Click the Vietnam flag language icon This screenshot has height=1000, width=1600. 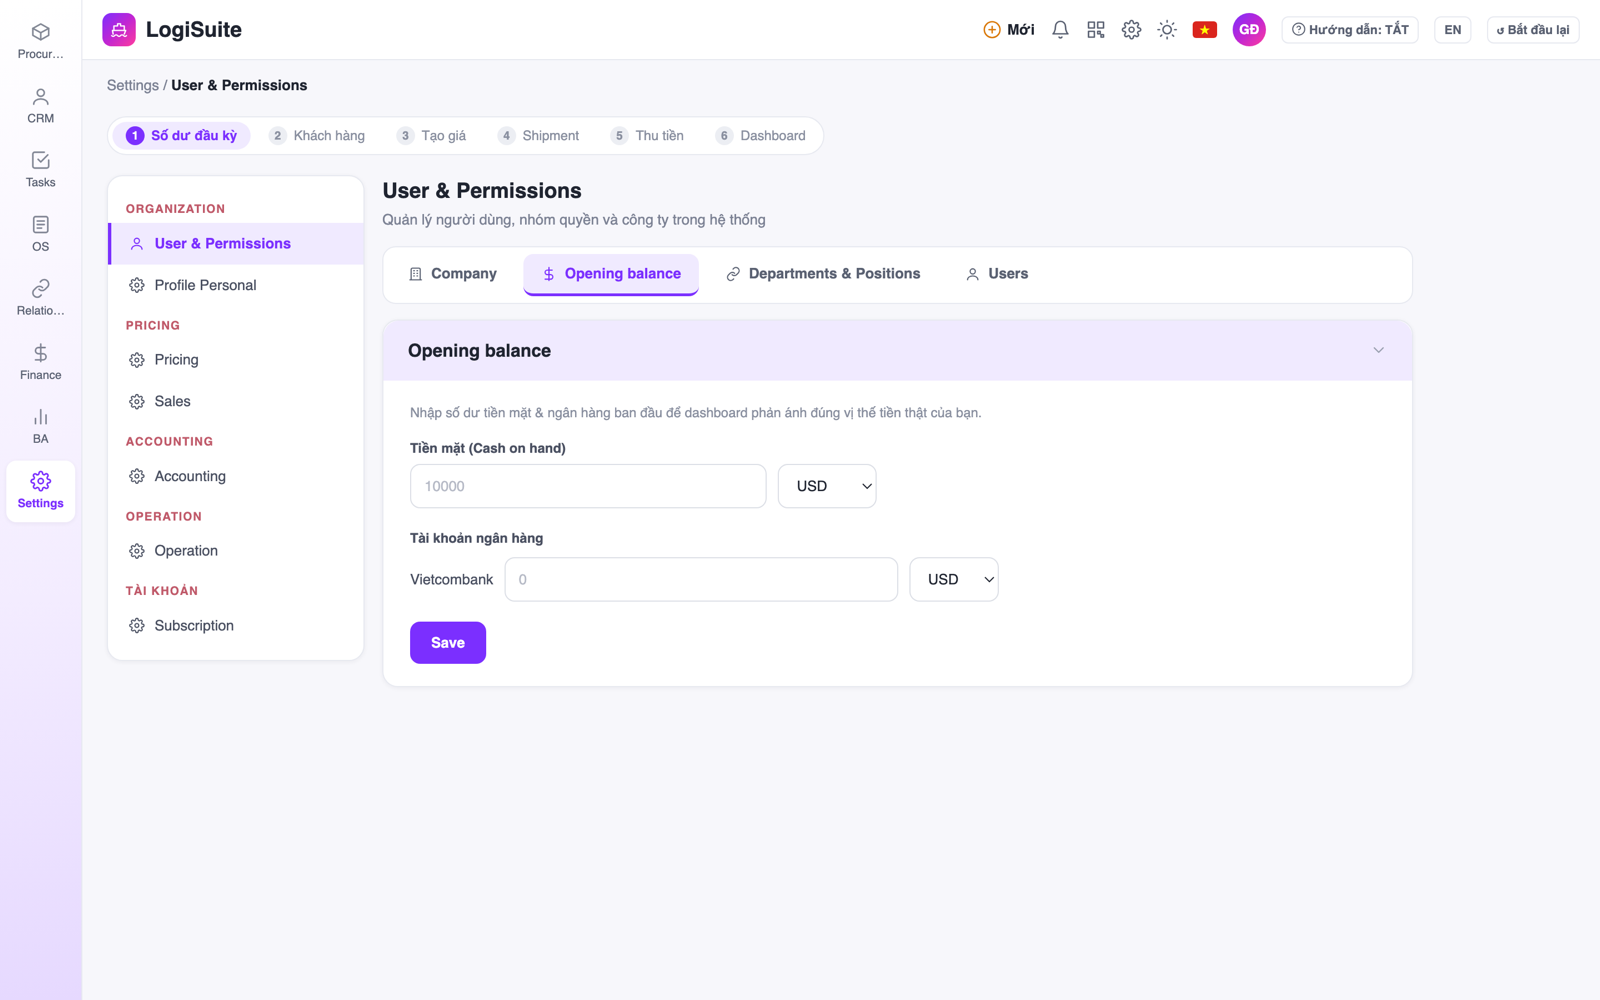coord(1204,30)
